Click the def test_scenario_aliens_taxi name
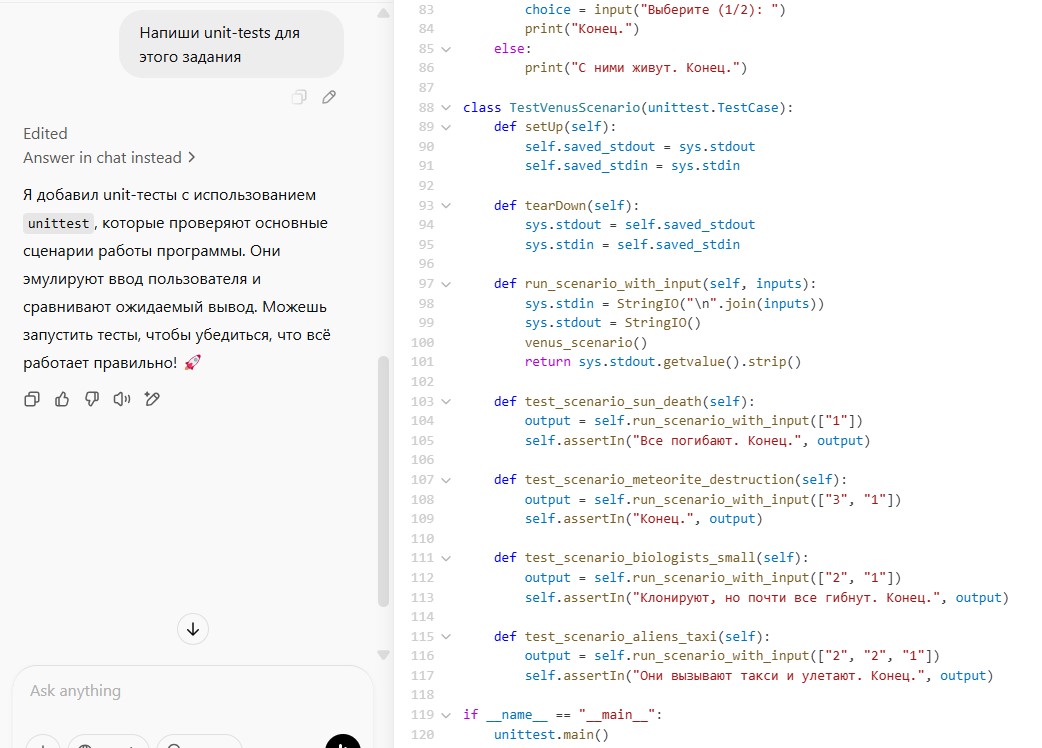This screenshot has width=1042, height=748. pos(621,637)
